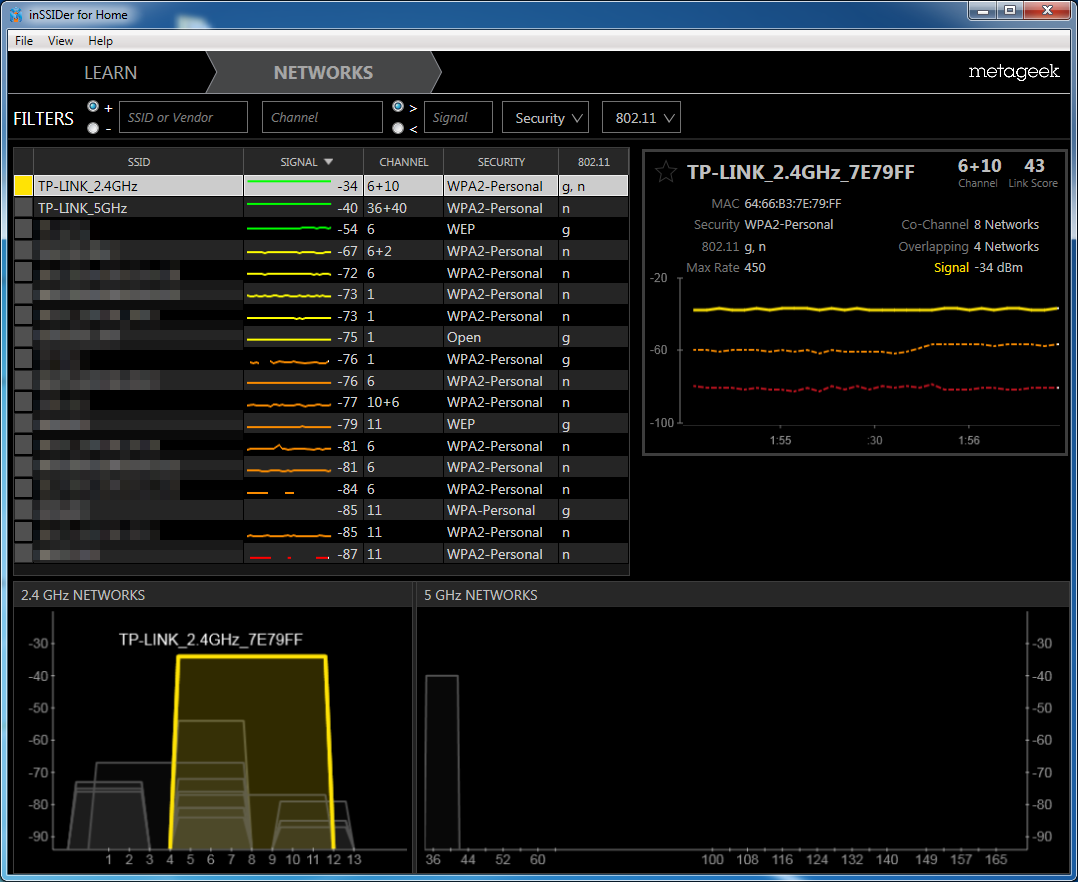Click the Overlapping 4 Networks text
Image resolution: width=1078 pixels, height=882 pixels.
pos(969,247)
